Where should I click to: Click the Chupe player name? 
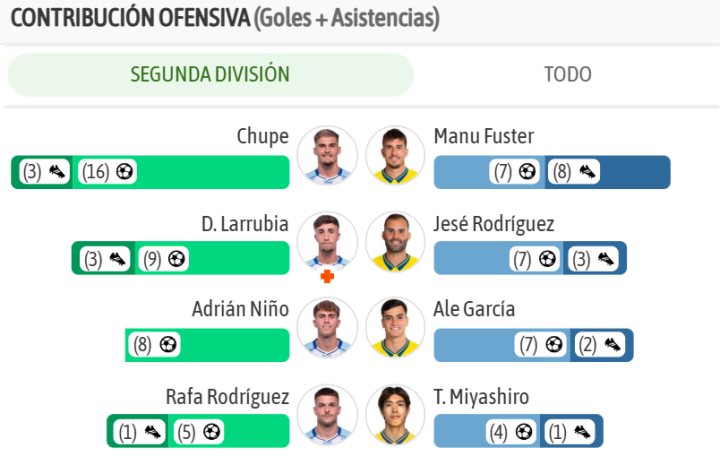tap(262, 137)
